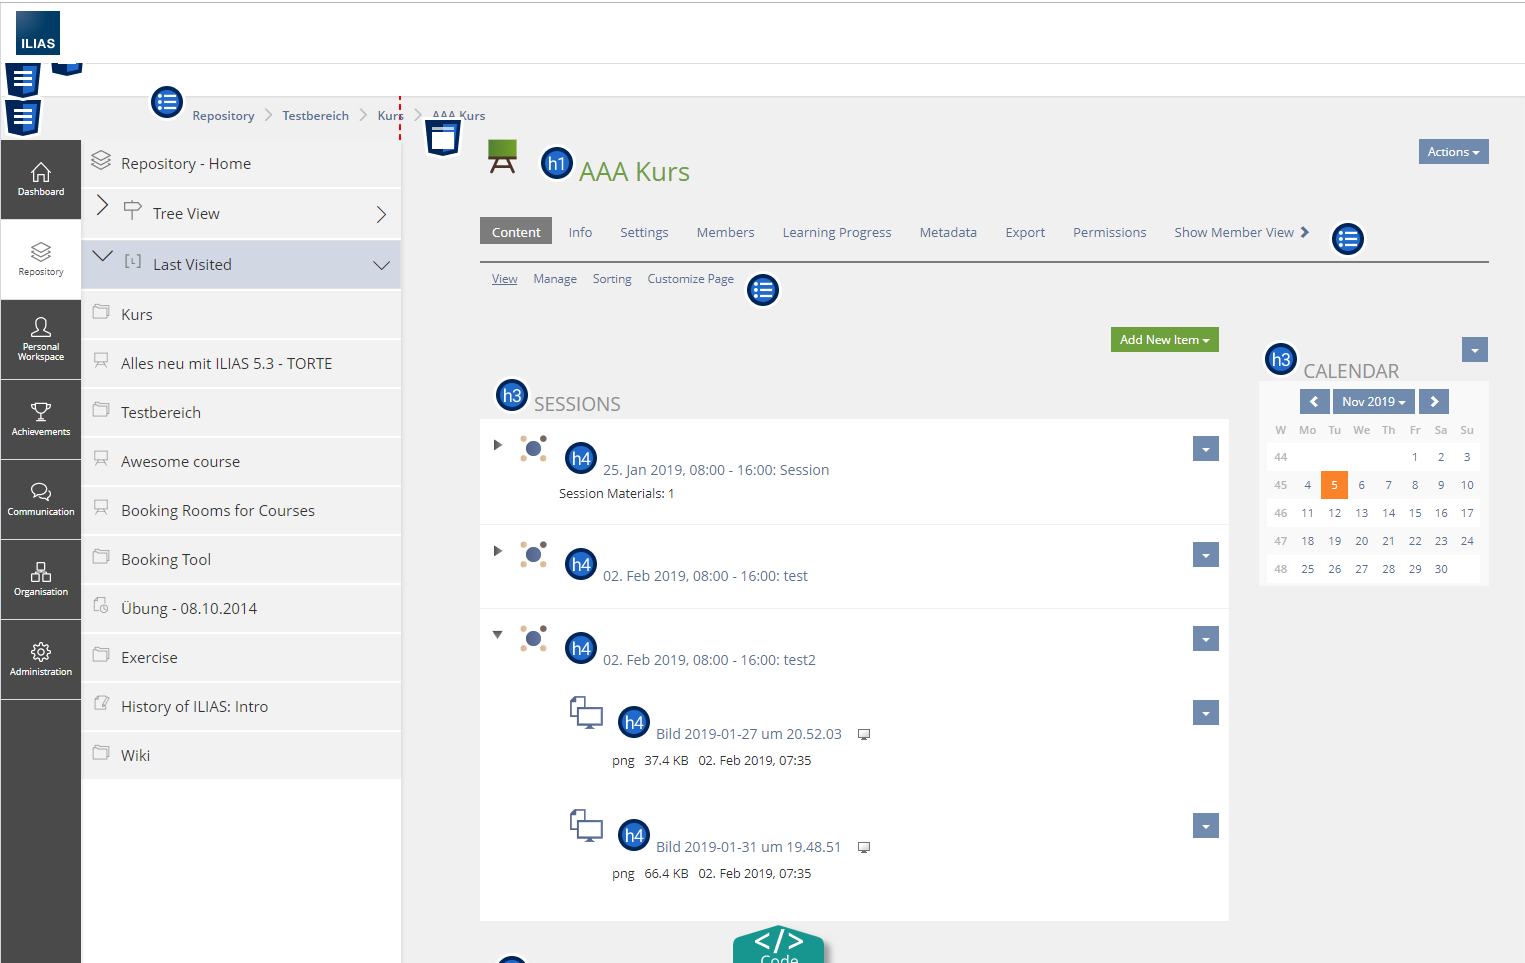Image resolution: width=1525 pixels, height=963 pixels.
Task: Click the AAA Kurs course blackboard icon
Action: (x=502, y=156)
